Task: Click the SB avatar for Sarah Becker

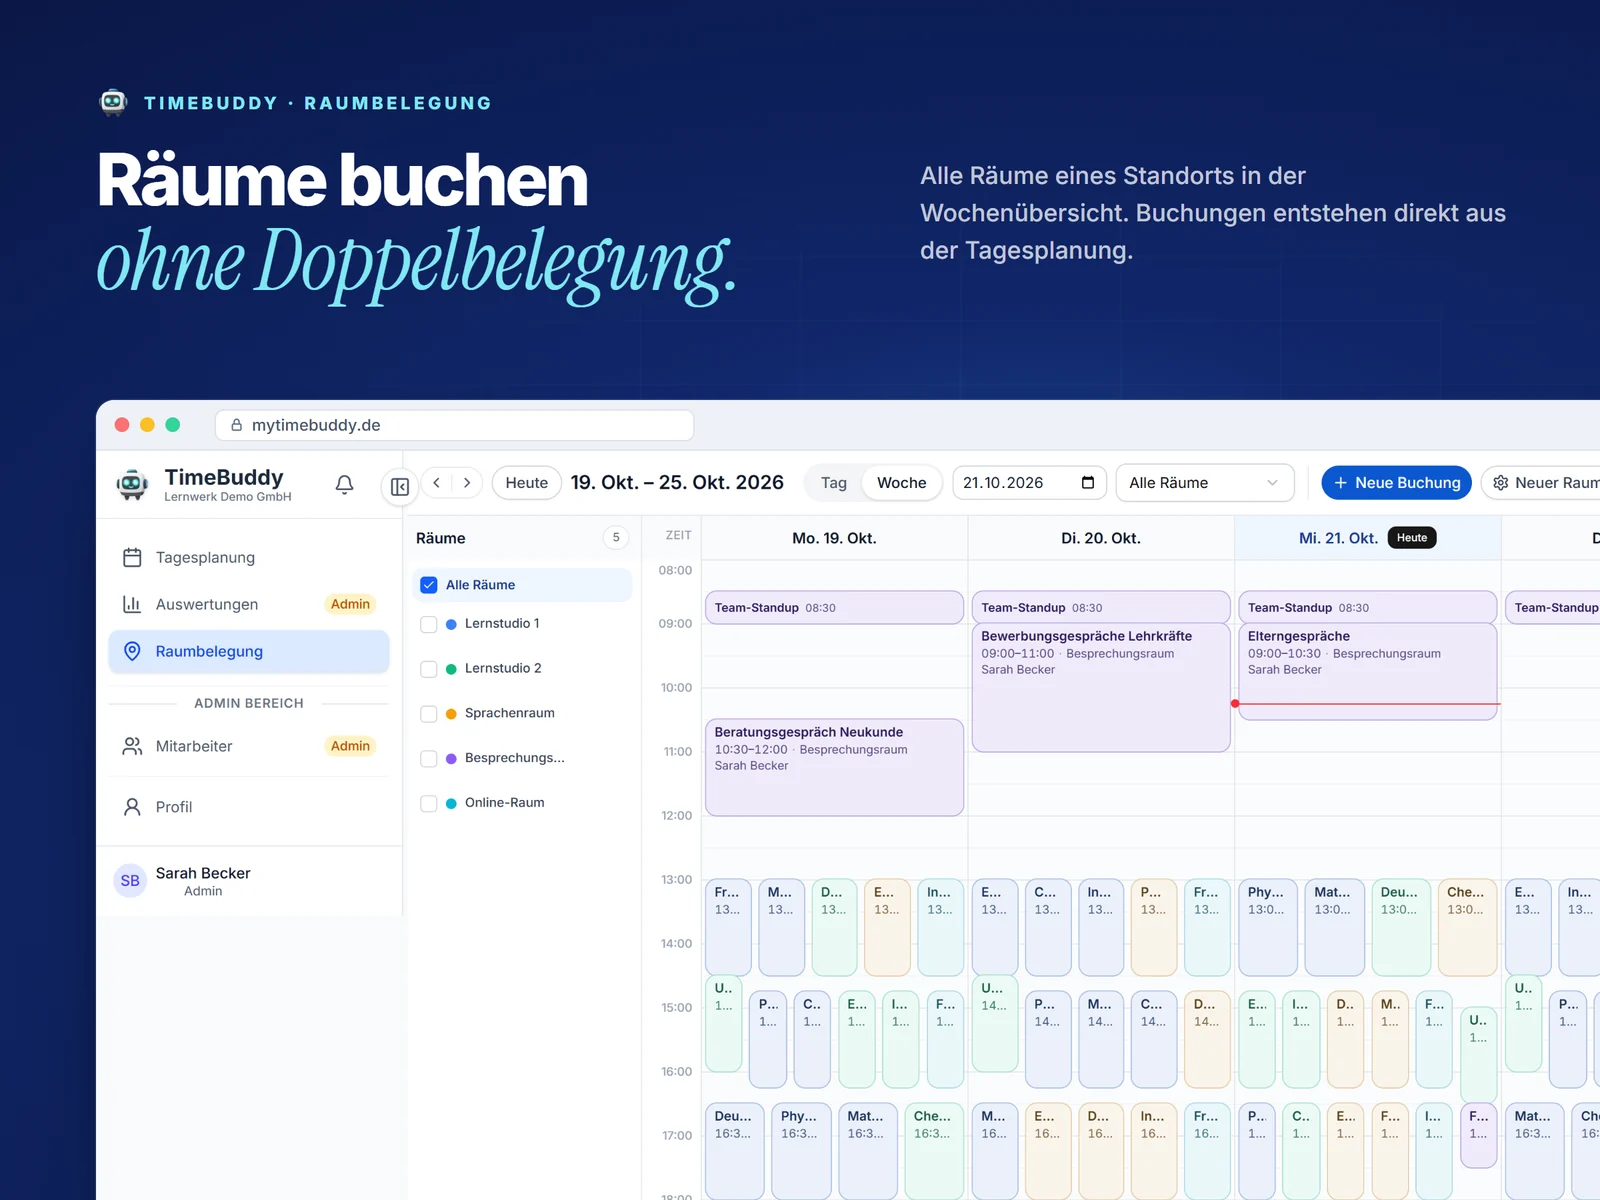Action: 130,881
